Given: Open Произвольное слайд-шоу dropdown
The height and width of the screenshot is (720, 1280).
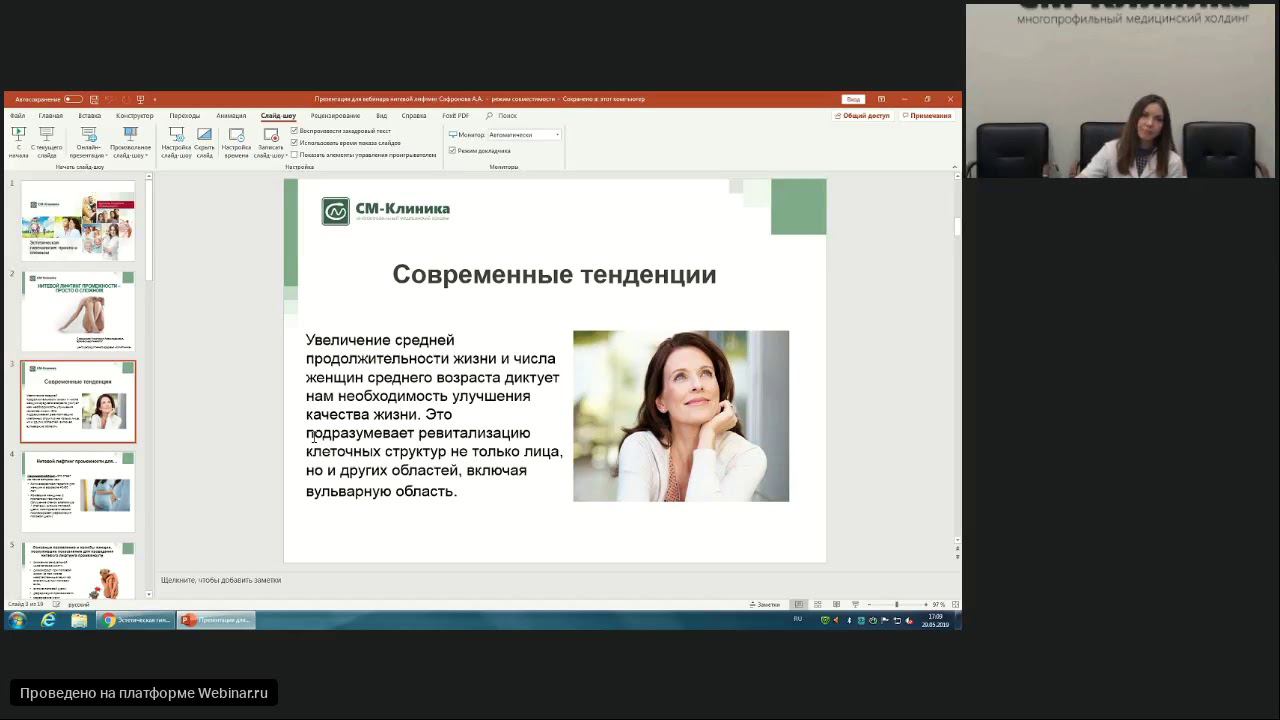Looking at the screenshot, I should [x=130, y=142].
